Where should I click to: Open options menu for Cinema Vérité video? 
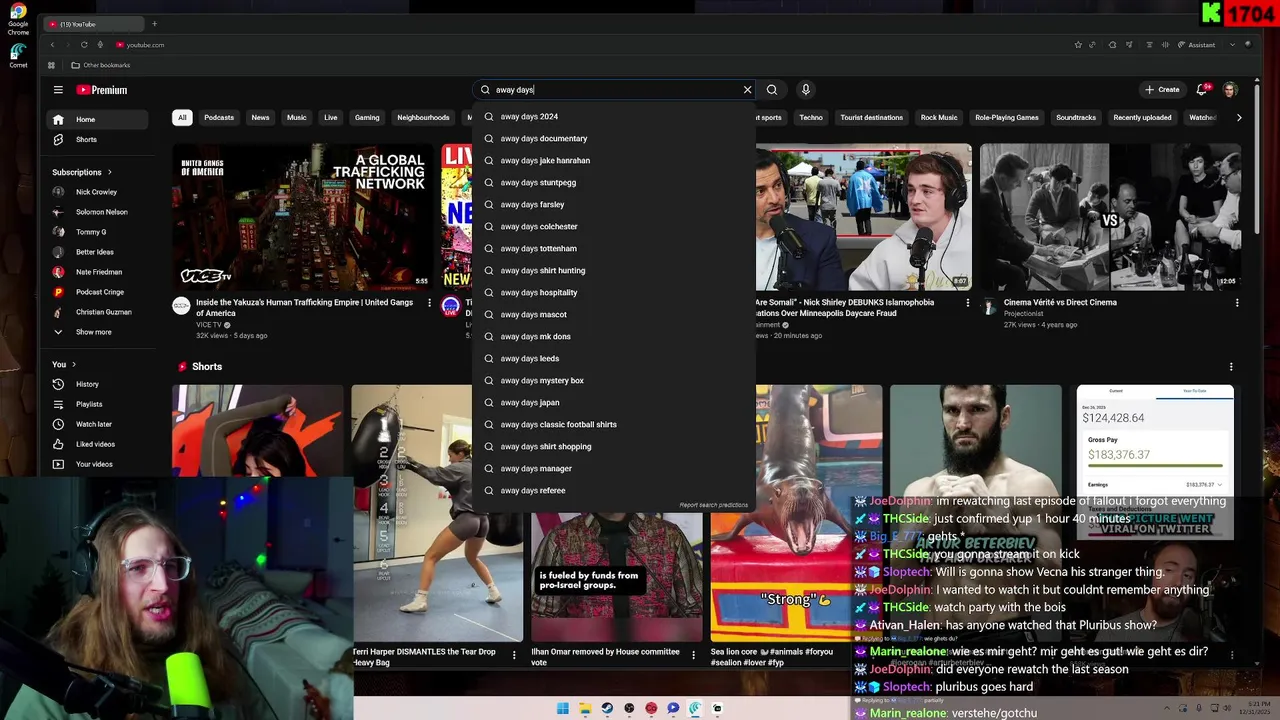[x=1237, y=303]
